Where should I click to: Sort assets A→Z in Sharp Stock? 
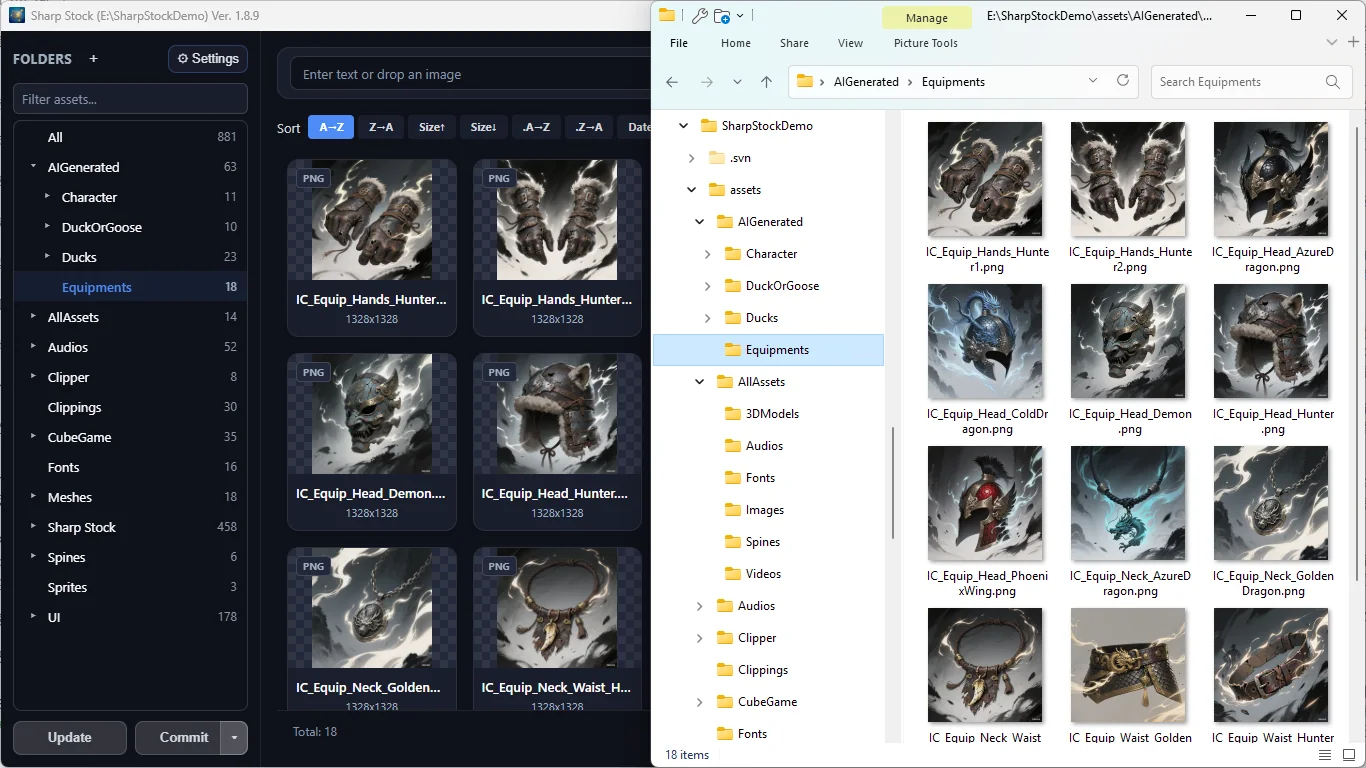[331, 127]
